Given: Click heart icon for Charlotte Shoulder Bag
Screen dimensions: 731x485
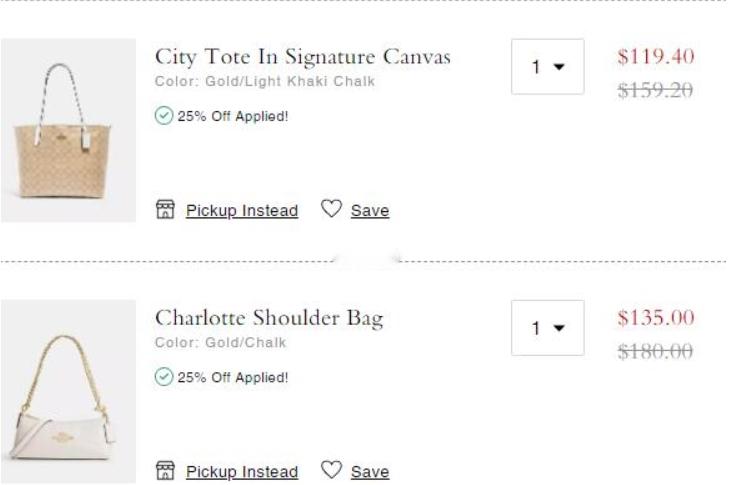Looking at the screenshot, I should [x=331, y=470].
